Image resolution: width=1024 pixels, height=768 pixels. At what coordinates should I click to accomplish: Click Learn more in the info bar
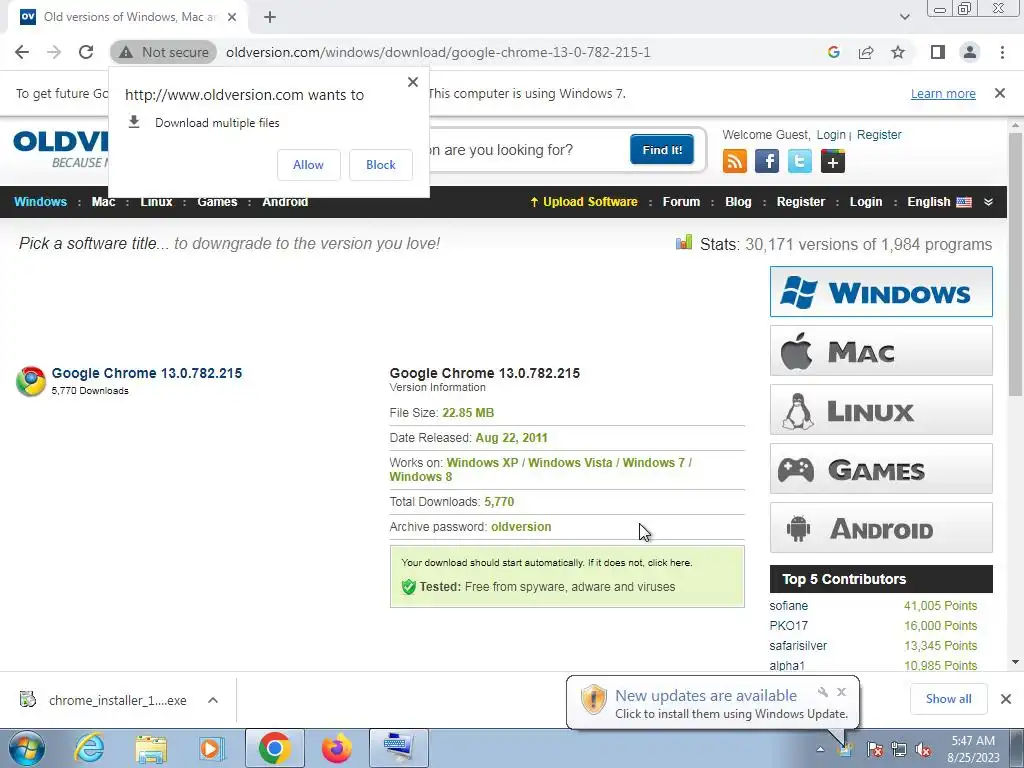click(x=943, y=93)
